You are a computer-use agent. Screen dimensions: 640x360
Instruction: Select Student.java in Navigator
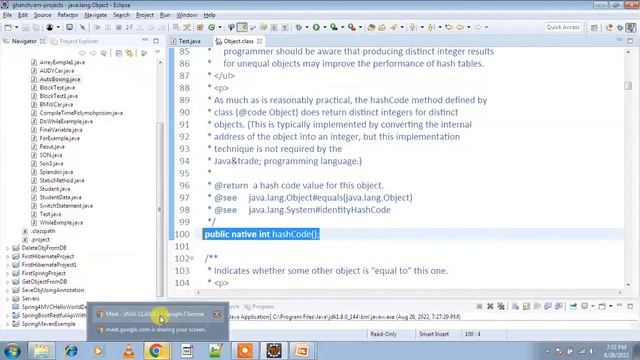pos(55,189)
